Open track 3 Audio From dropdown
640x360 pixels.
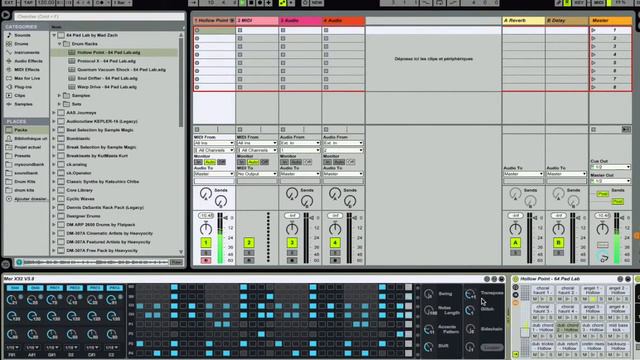pos(300,143)
